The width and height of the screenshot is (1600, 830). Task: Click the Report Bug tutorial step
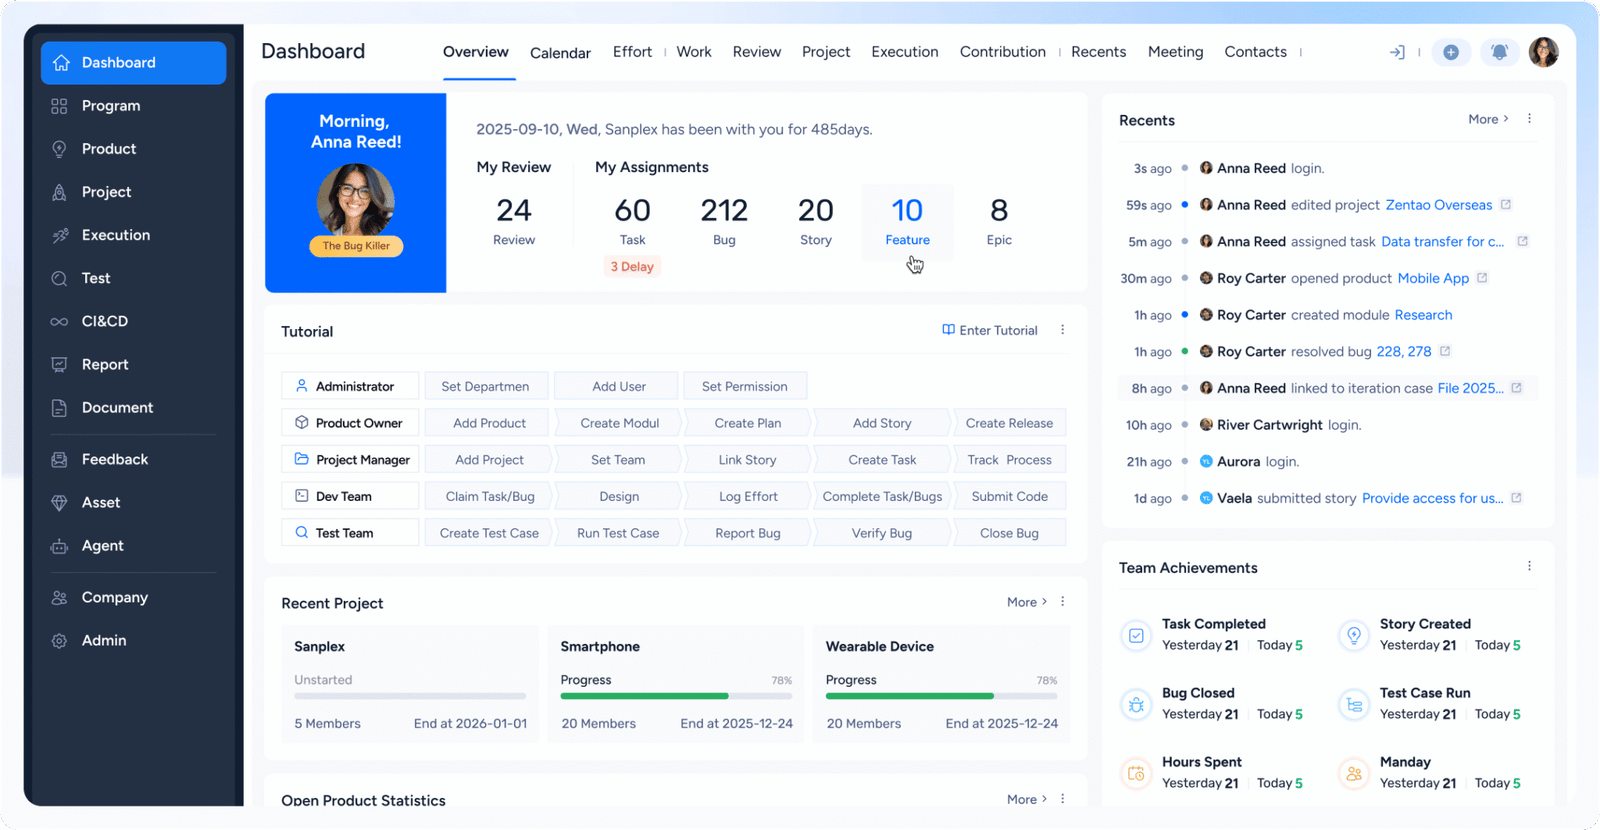748,533
